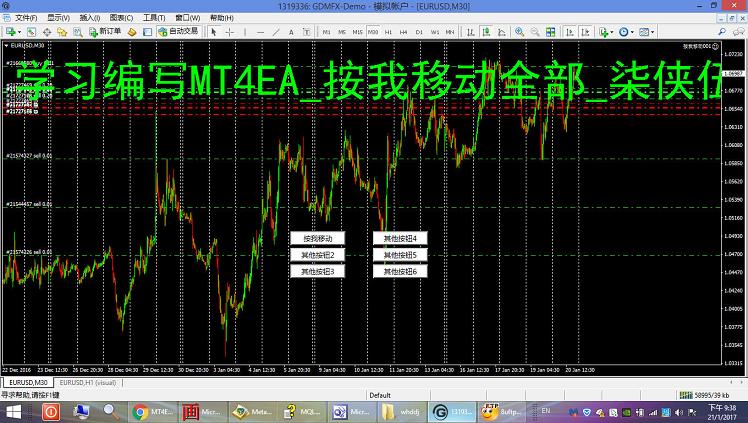Switch to MN timeframe
Image resolution: width=748 pixels, height=423 pixels.
[x=450, y=32]
